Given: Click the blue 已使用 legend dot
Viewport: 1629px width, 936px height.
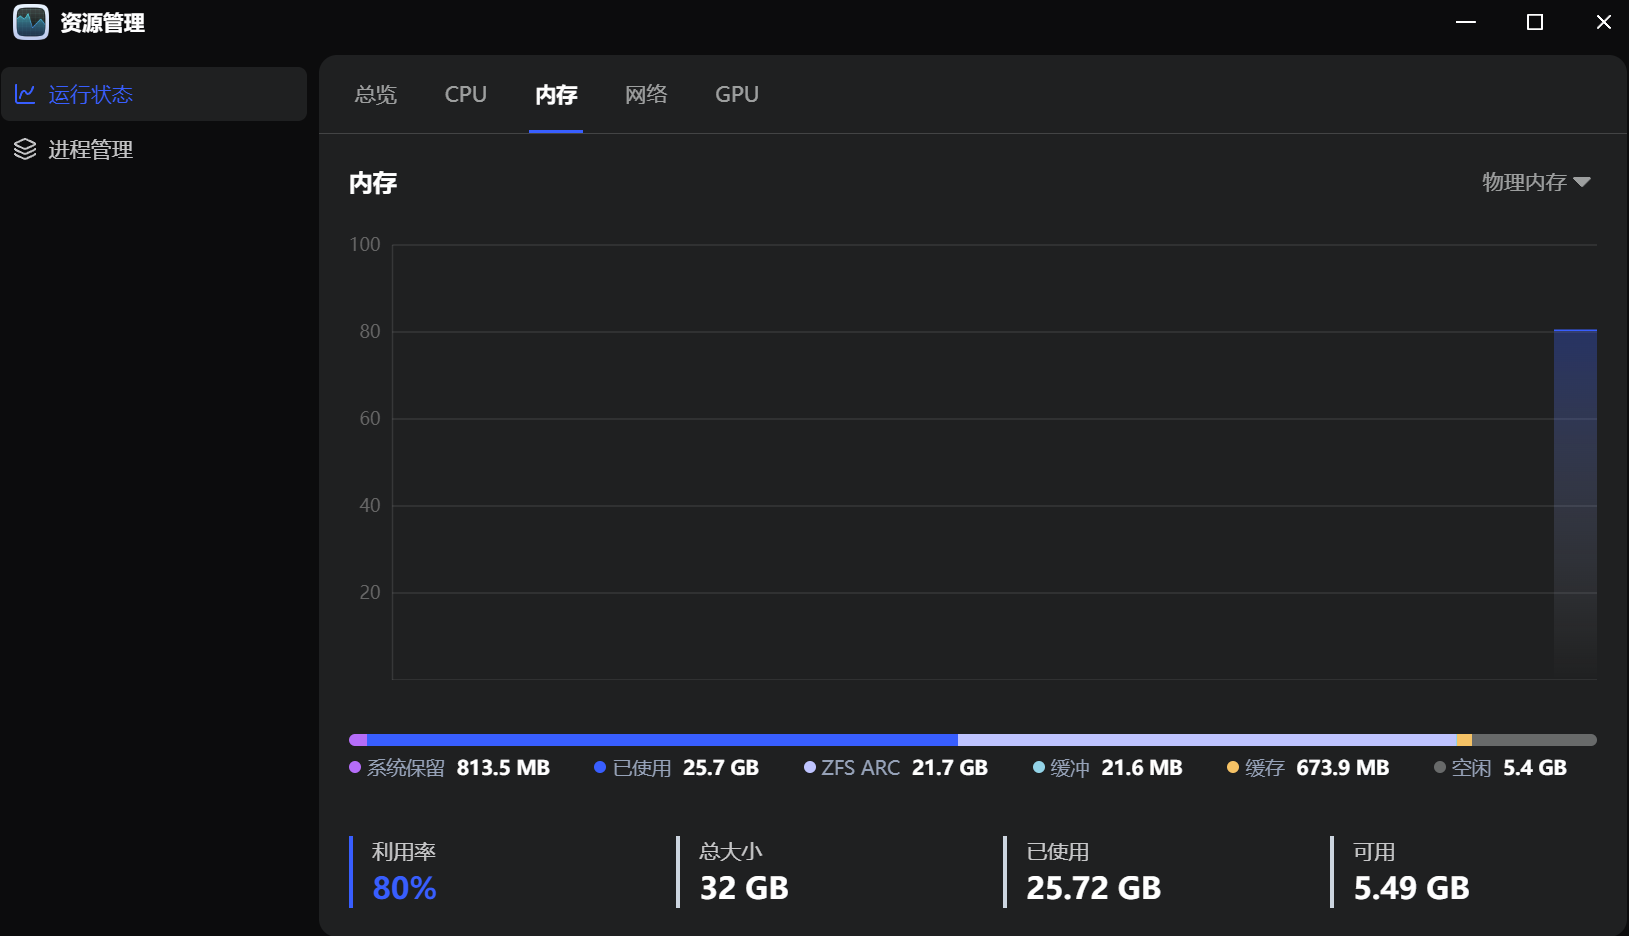Looking at the screenshot, I should [x=600, y=767].
